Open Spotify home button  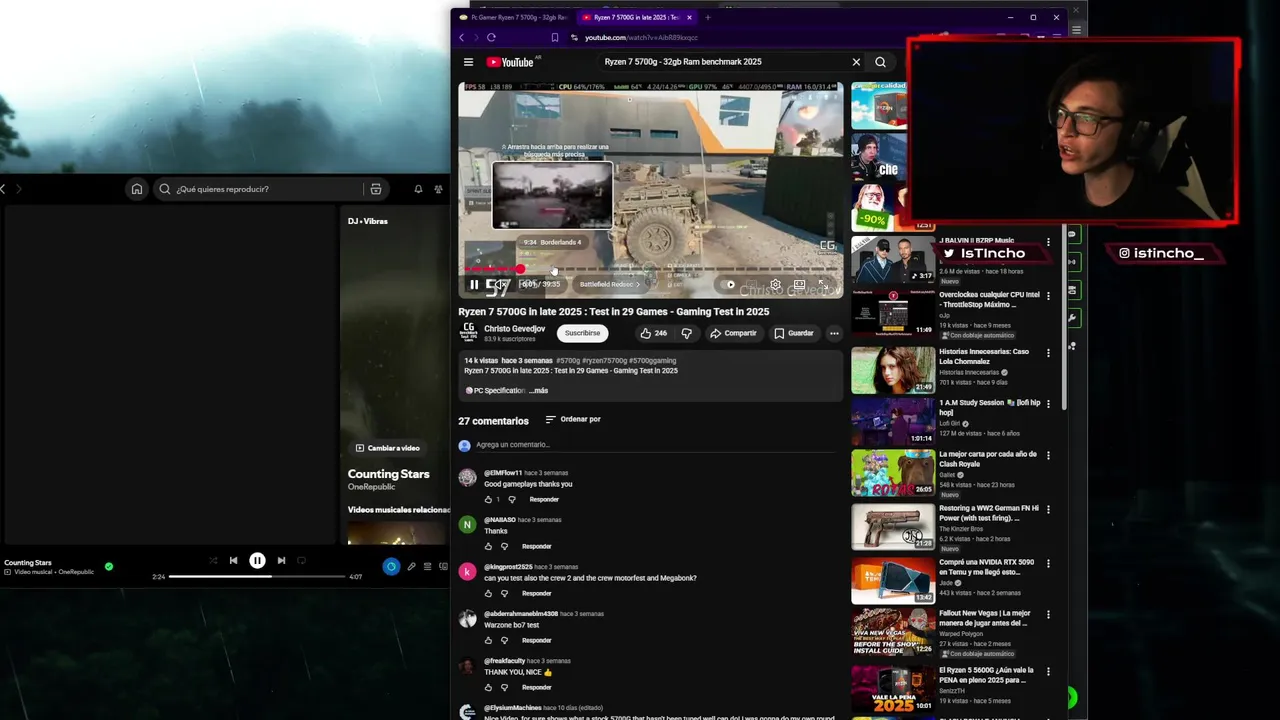(x=137, y=189)
